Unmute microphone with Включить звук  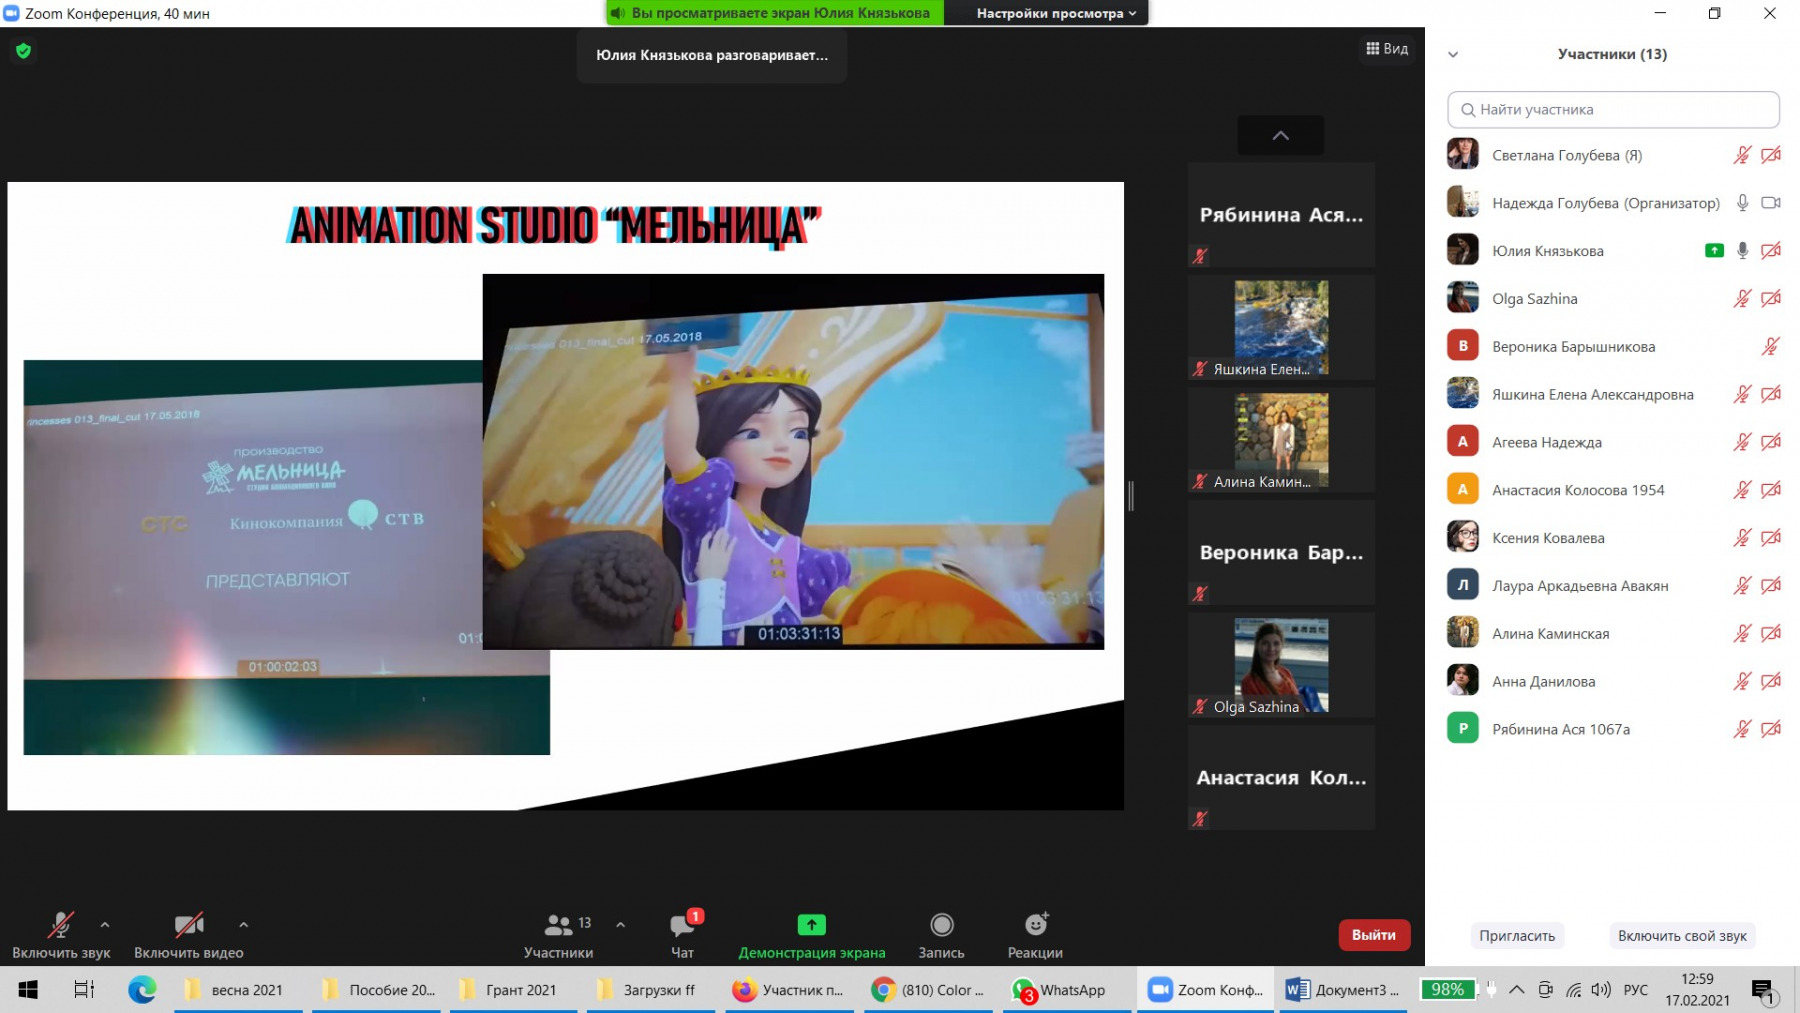(61, 925)
